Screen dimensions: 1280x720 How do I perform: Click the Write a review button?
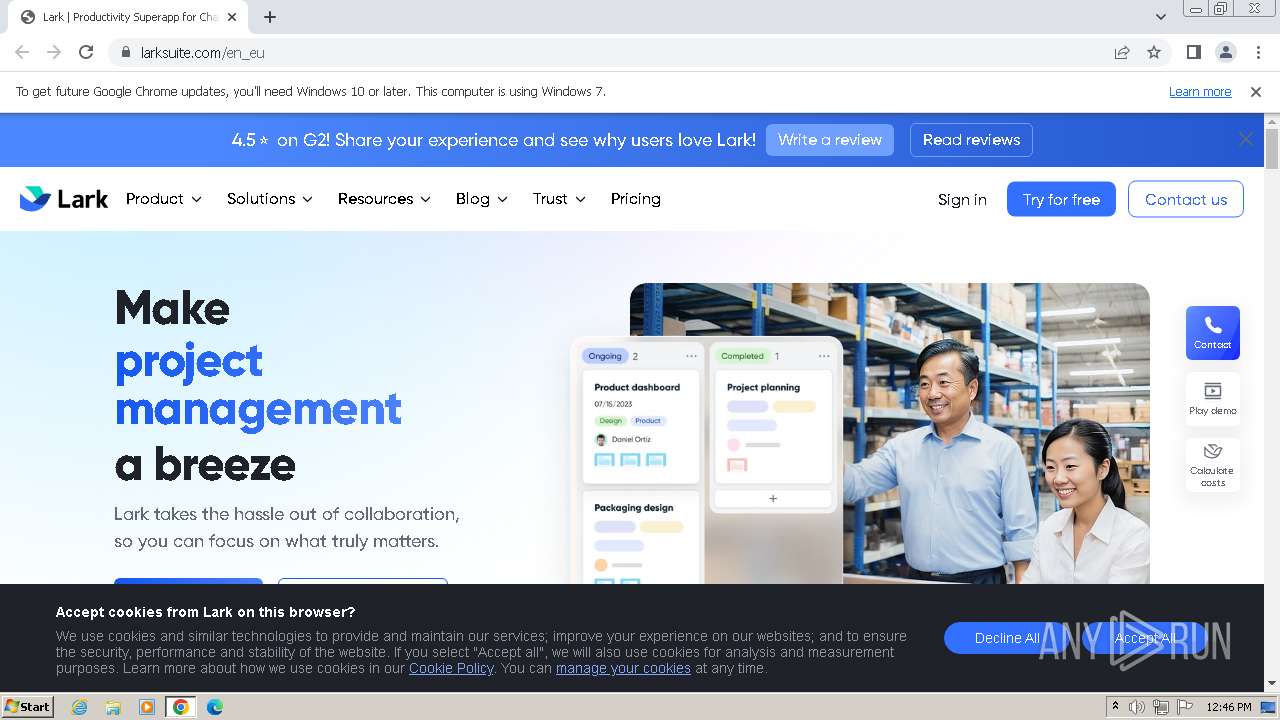tap(830, 140)
